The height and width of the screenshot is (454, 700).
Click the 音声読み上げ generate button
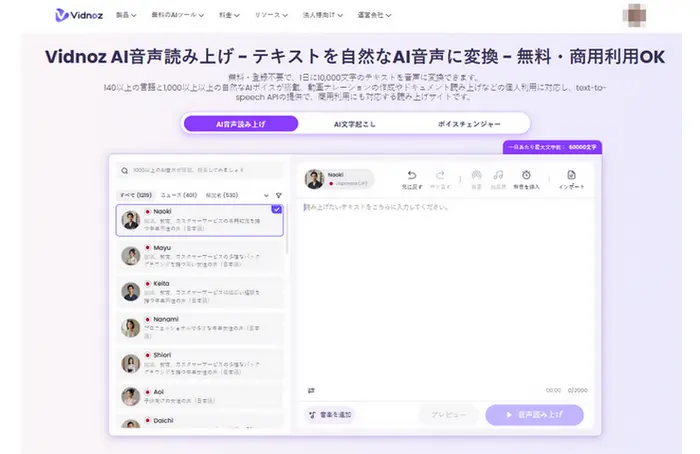(534, 415)
